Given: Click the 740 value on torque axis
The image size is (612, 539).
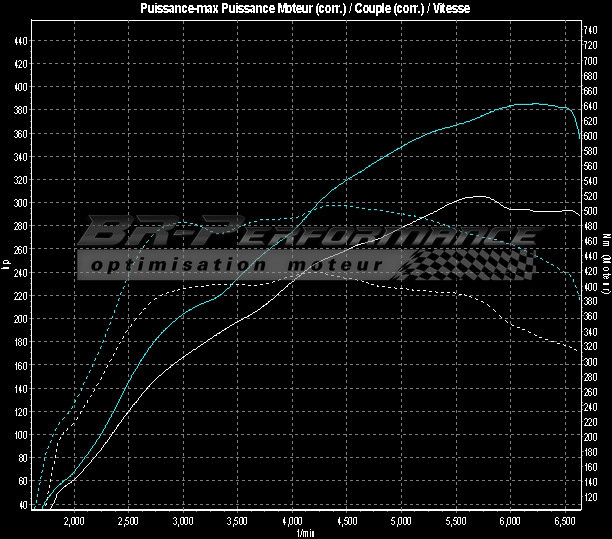Looking at the screenshot, I should click(591, 32).
